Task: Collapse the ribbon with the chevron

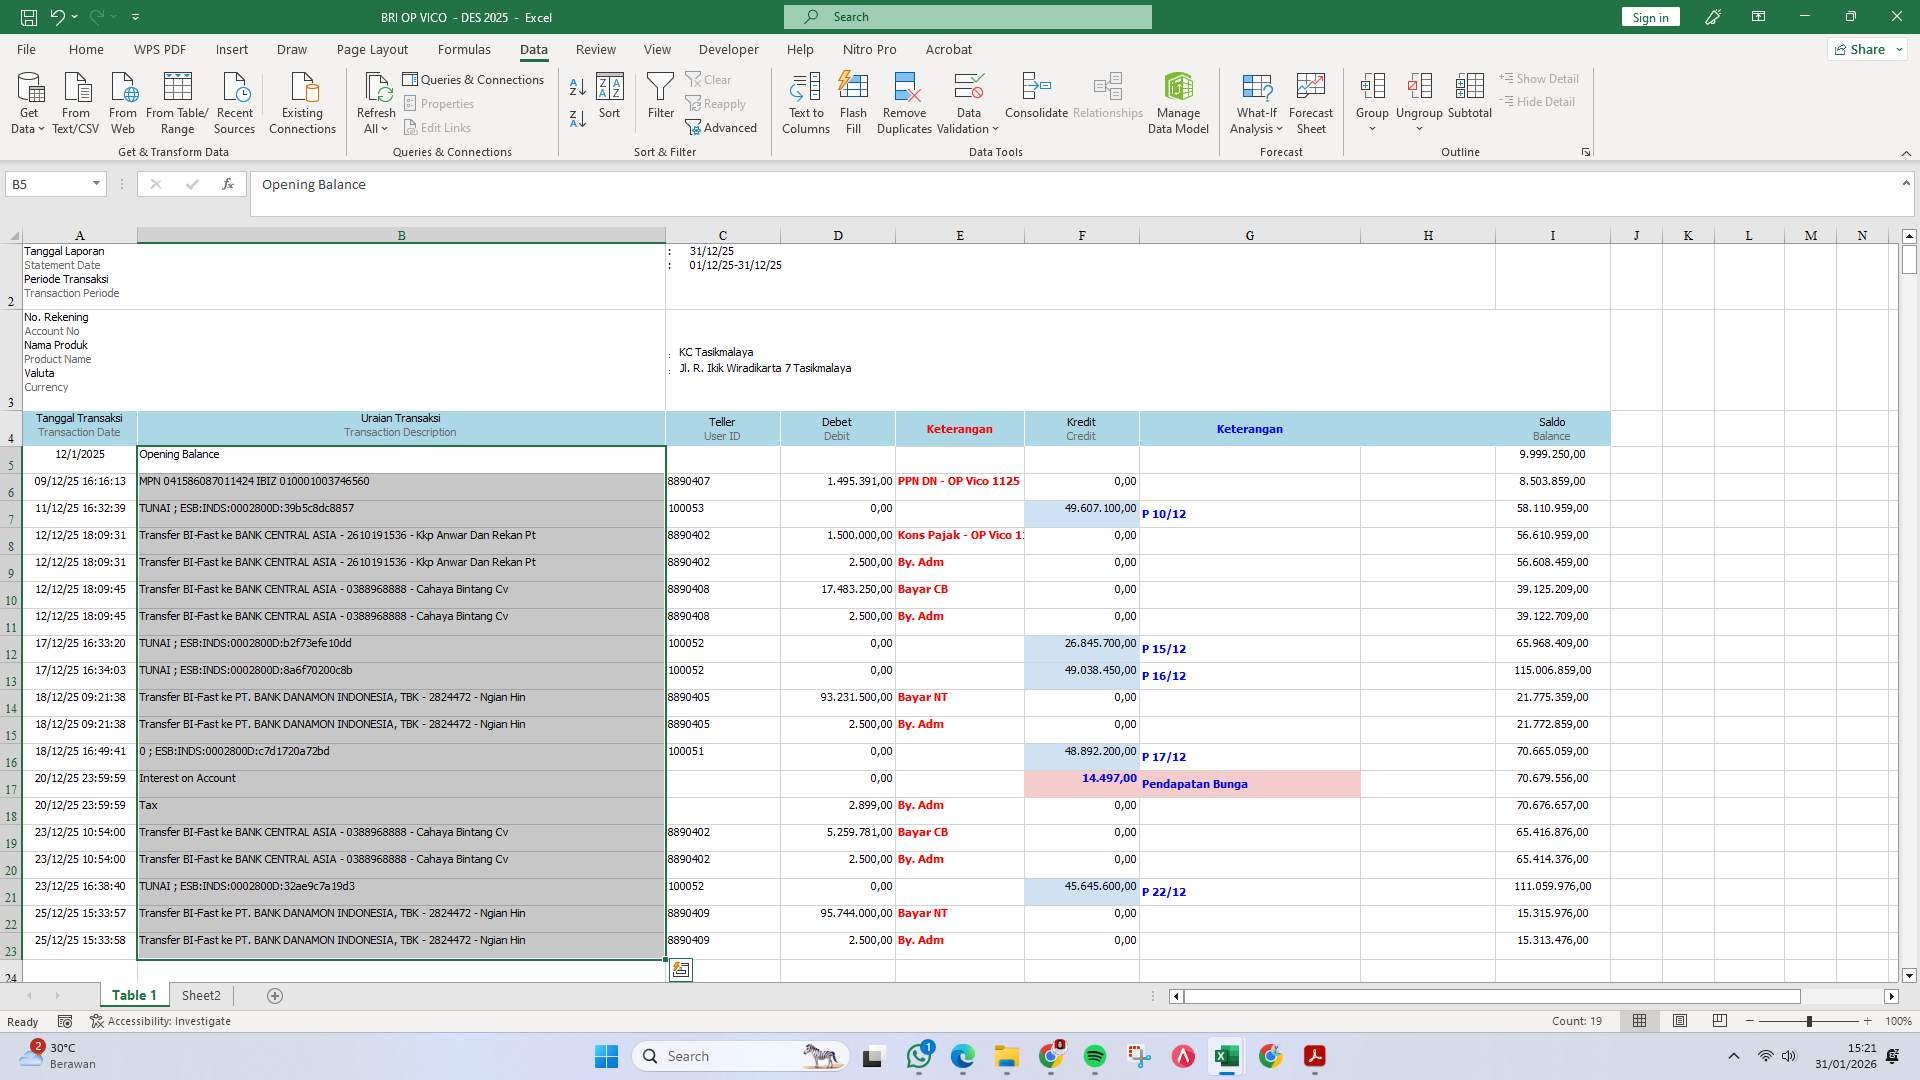Action: coord(1905,153)
